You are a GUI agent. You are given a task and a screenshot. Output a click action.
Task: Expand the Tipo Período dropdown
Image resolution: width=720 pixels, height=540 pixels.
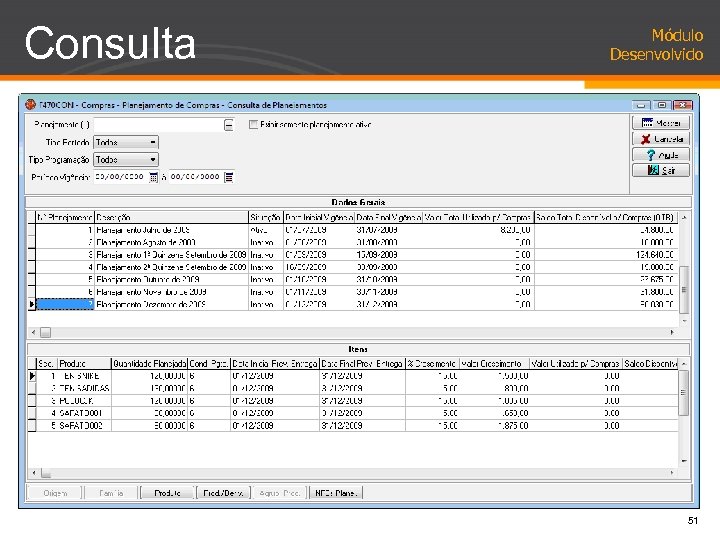coord(152,143)
